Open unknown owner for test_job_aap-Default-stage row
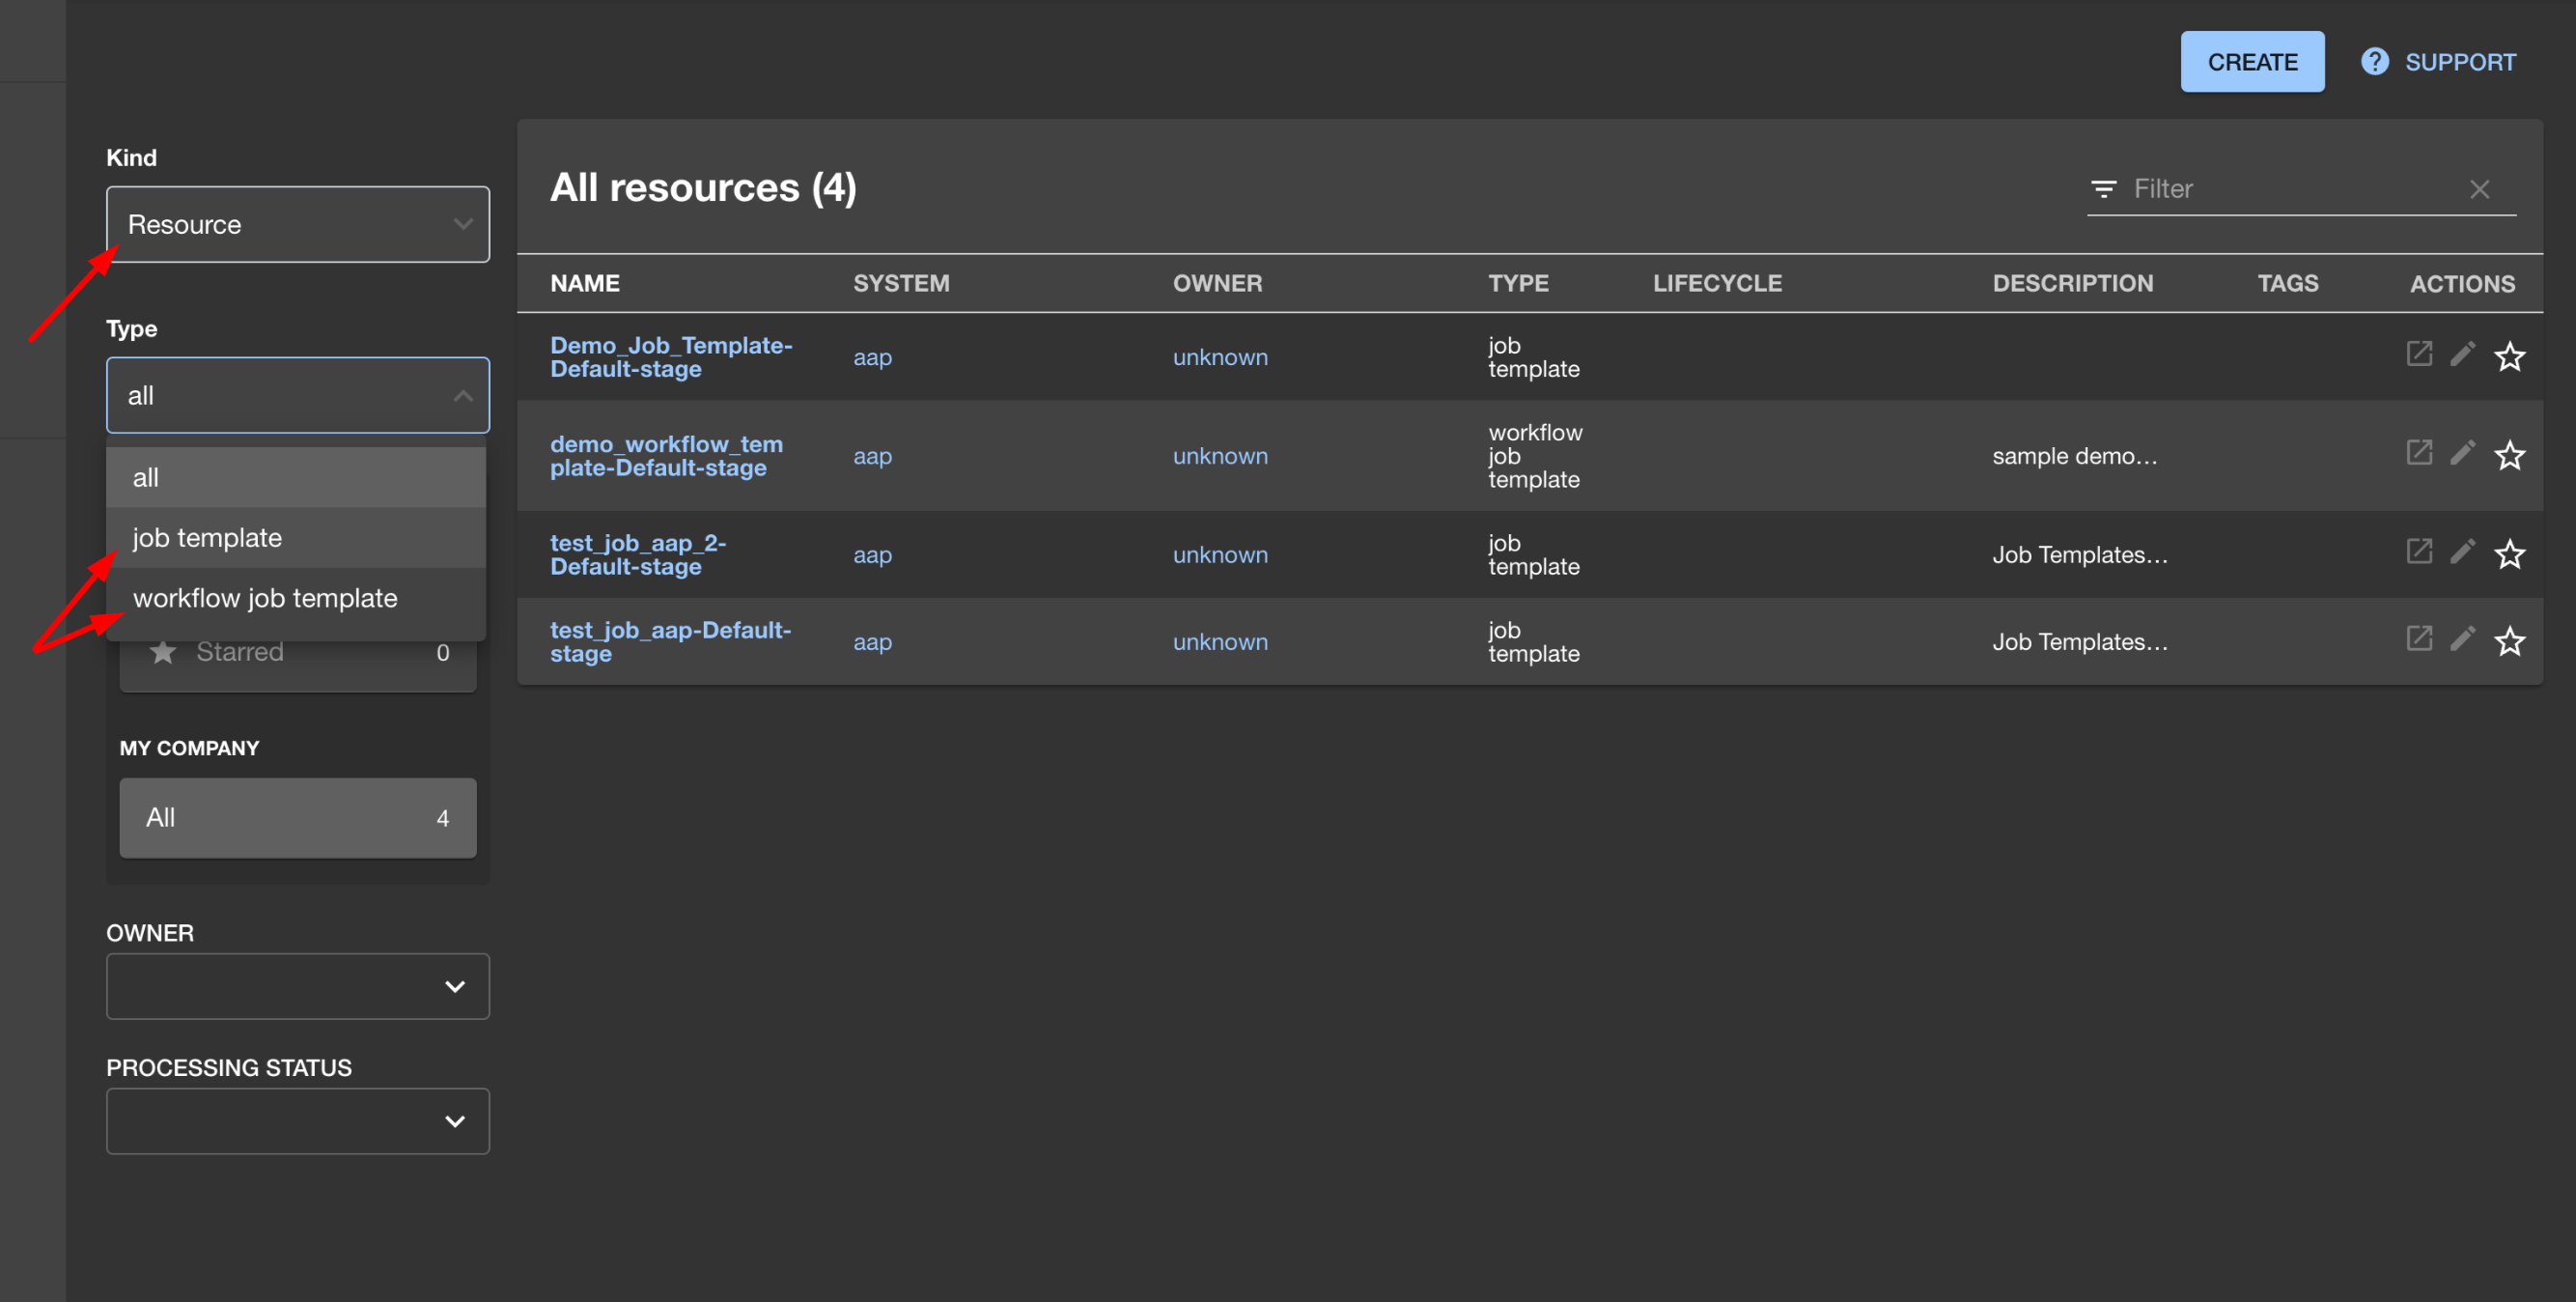This screenshot has width=2576, height=1302. coord(1220,642)
